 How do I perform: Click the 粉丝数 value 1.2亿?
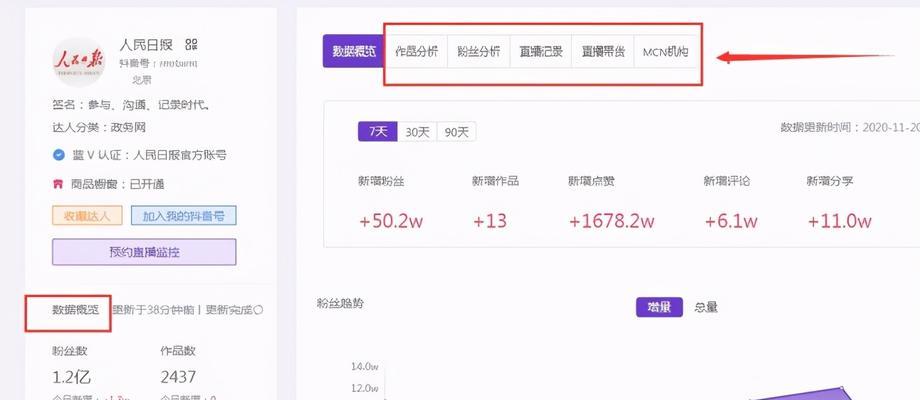click(x=72, y=377)
